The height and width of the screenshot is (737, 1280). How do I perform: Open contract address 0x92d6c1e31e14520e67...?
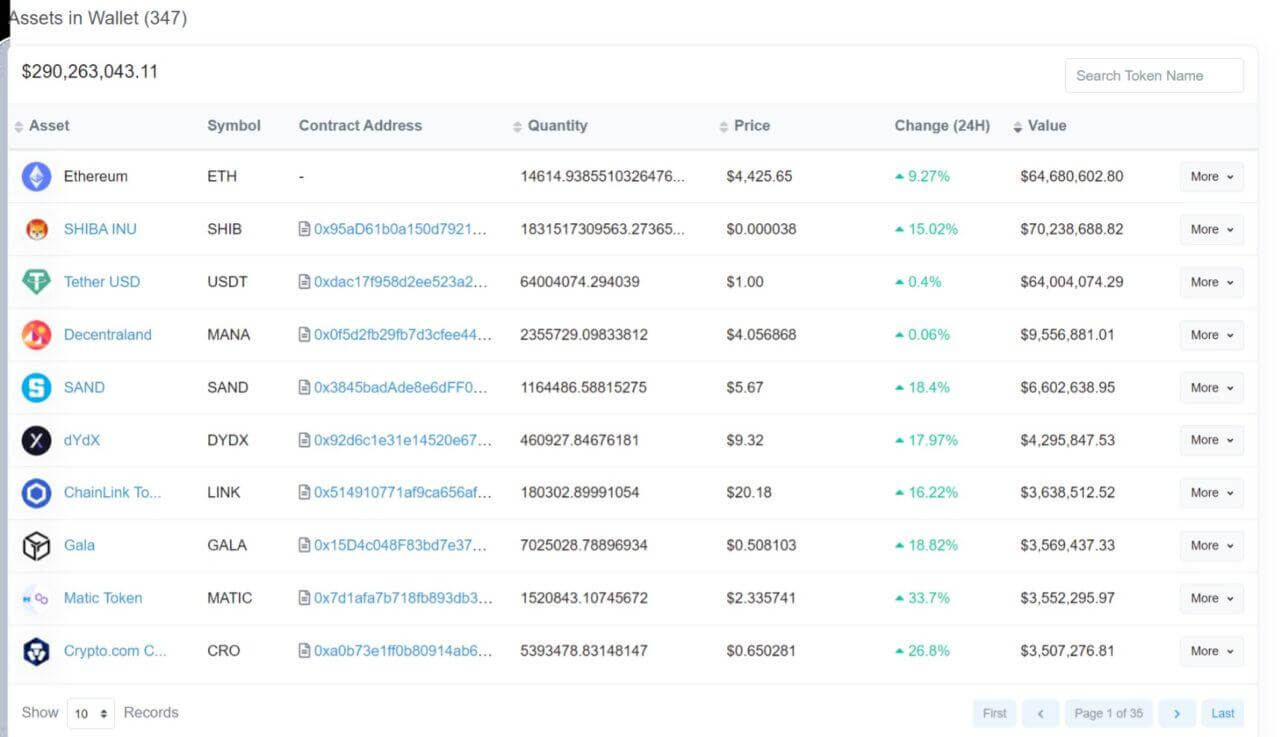click(403, 440)
